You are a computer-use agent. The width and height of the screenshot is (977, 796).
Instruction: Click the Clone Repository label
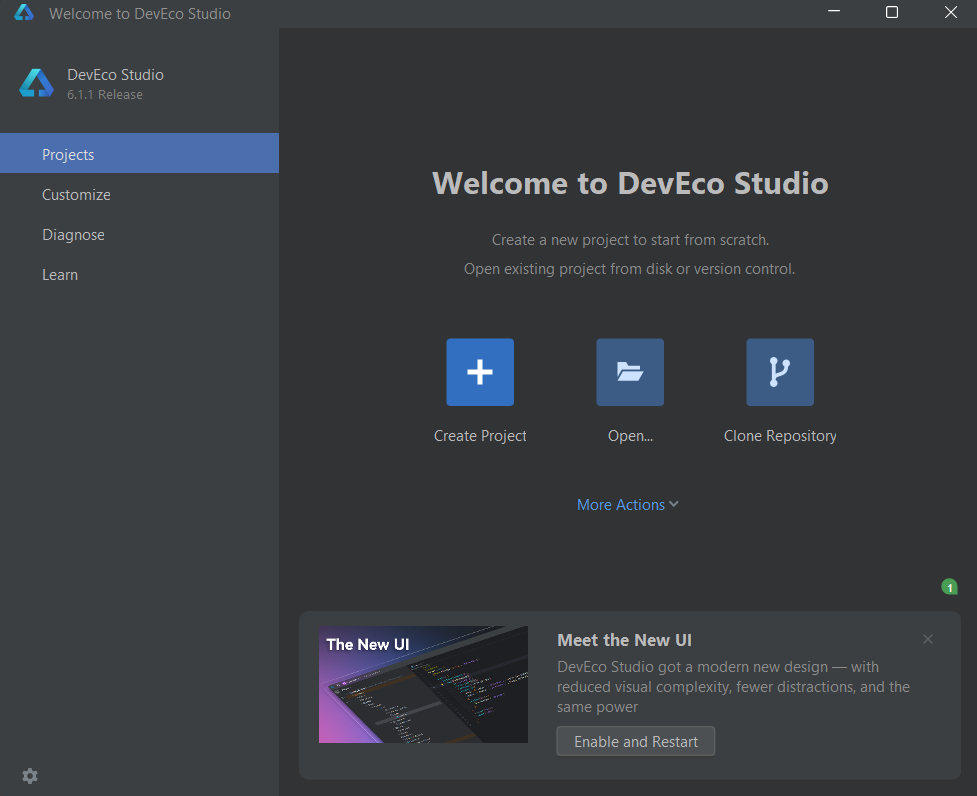[x=780, y=435]
